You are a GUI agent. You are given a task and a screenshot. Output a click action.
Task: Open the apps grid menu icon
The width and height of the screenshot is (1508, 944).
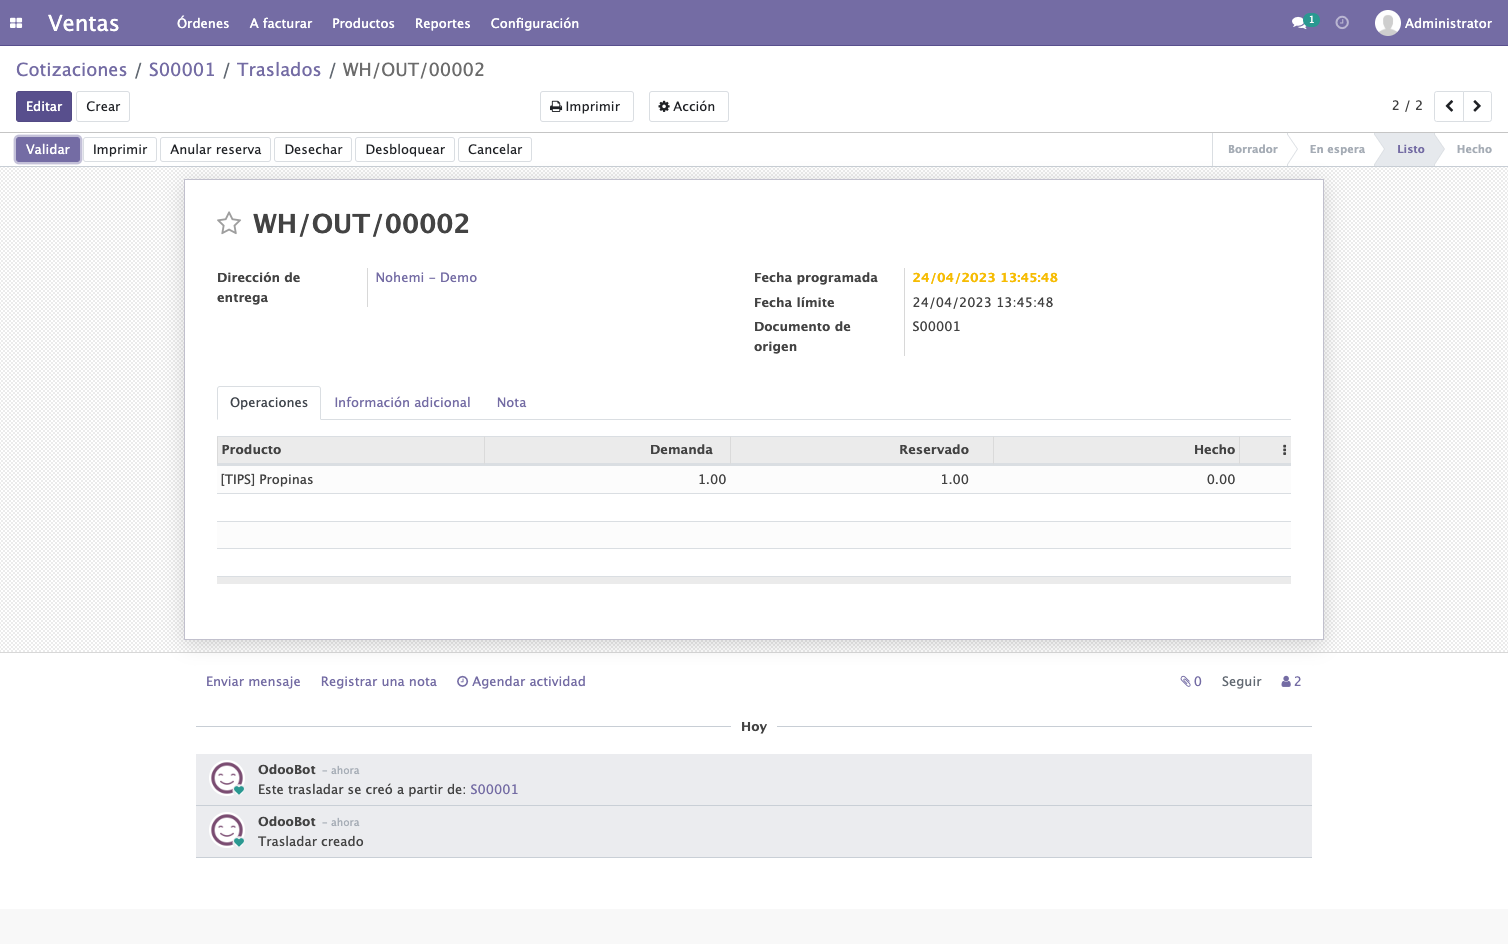(x=16, y=23)
